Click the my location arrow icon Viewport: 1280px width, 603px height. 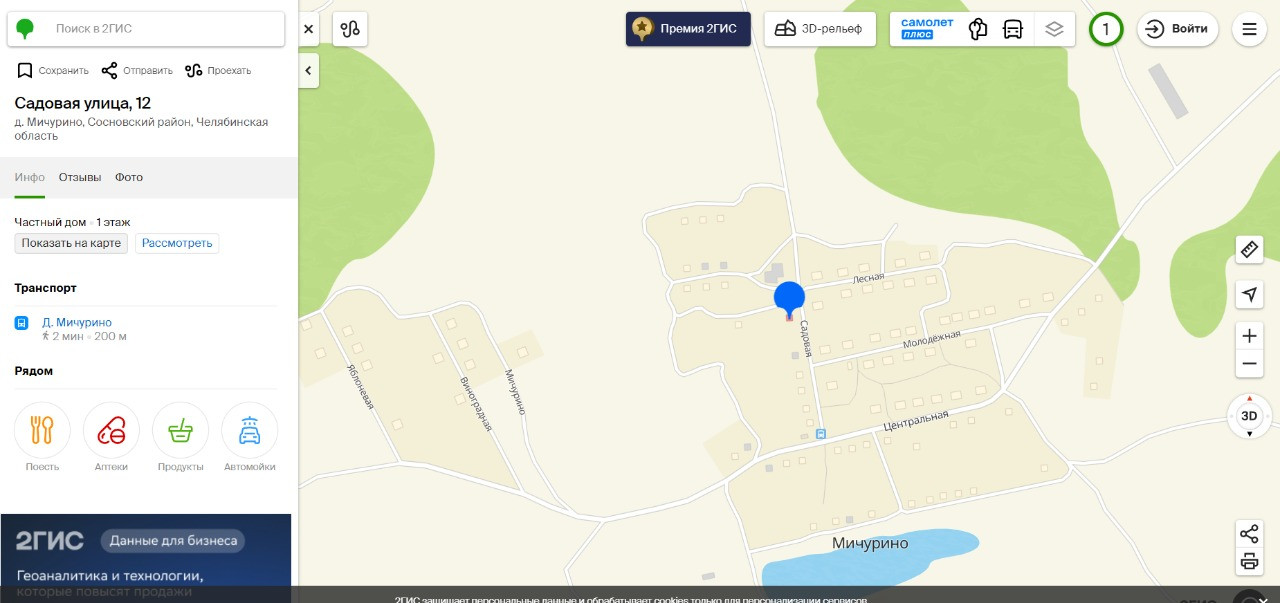pyautogui.click(x=1249, y=294)
